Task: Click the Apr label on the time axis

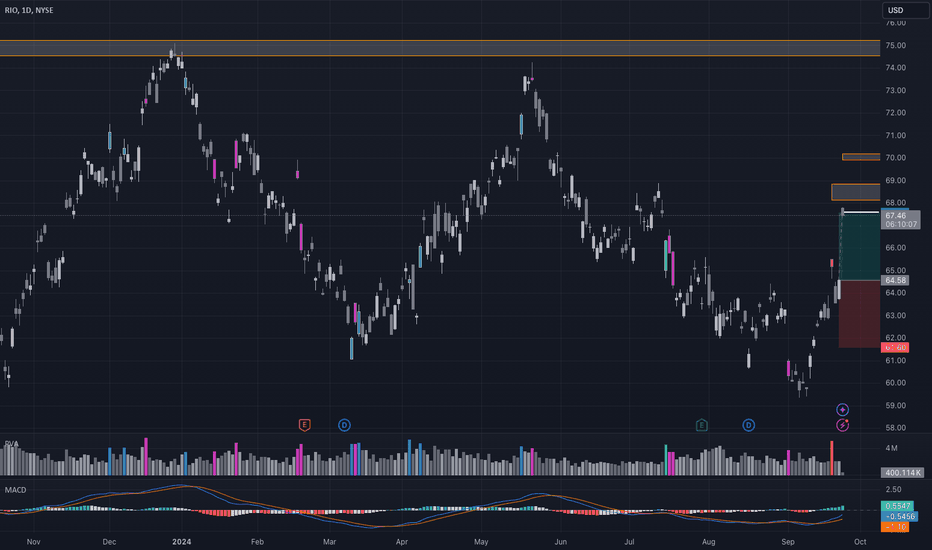Action: coord(402,542)
